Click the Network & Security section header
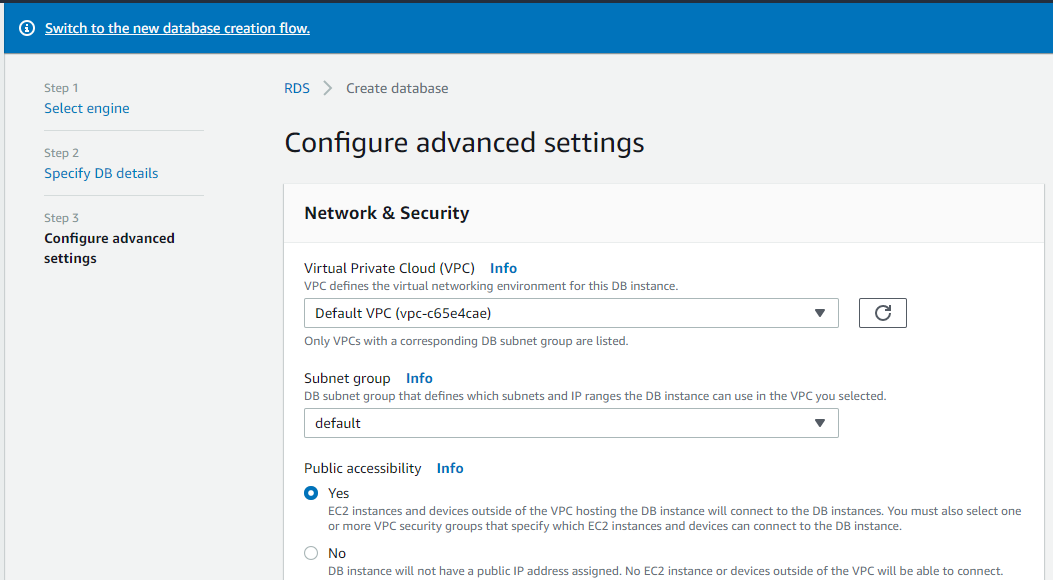This screenshot has height=580, width=1053. pyautogui.click(x=387, y=213)
